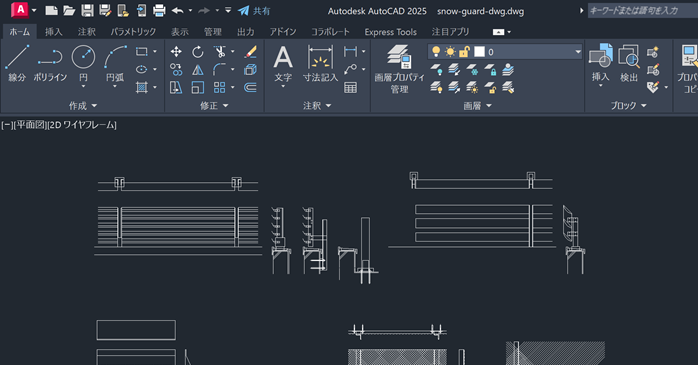This screenshot has height=365, width=698.
Task: Switch to the 挿入 ribbon tab
Action: [x=53, y=32]
